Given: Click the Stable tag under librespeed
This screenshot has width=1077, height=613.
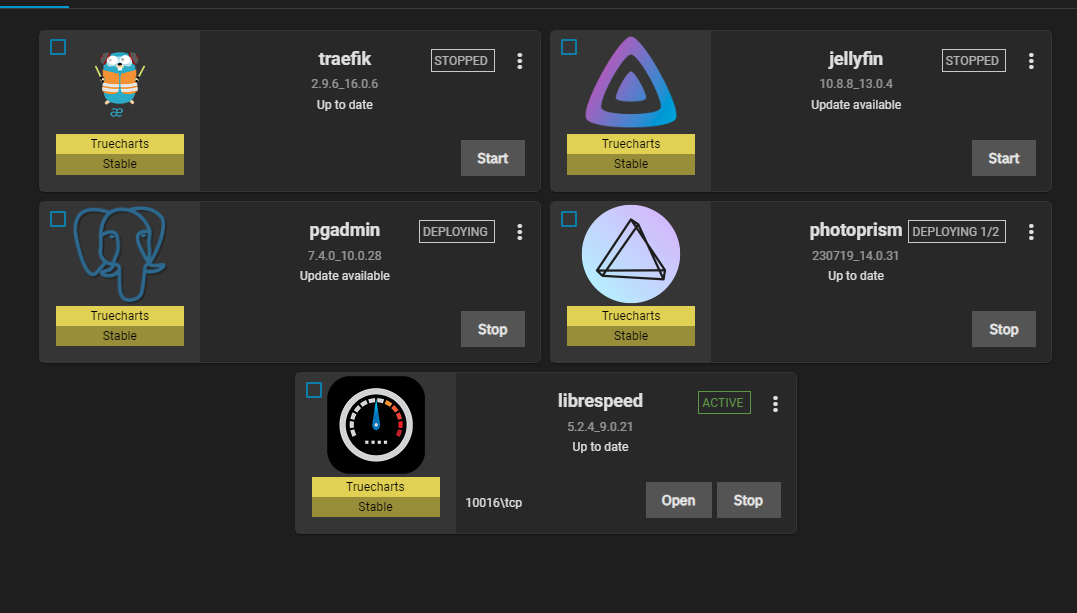Looking at the screenshot, I should 376,507.
